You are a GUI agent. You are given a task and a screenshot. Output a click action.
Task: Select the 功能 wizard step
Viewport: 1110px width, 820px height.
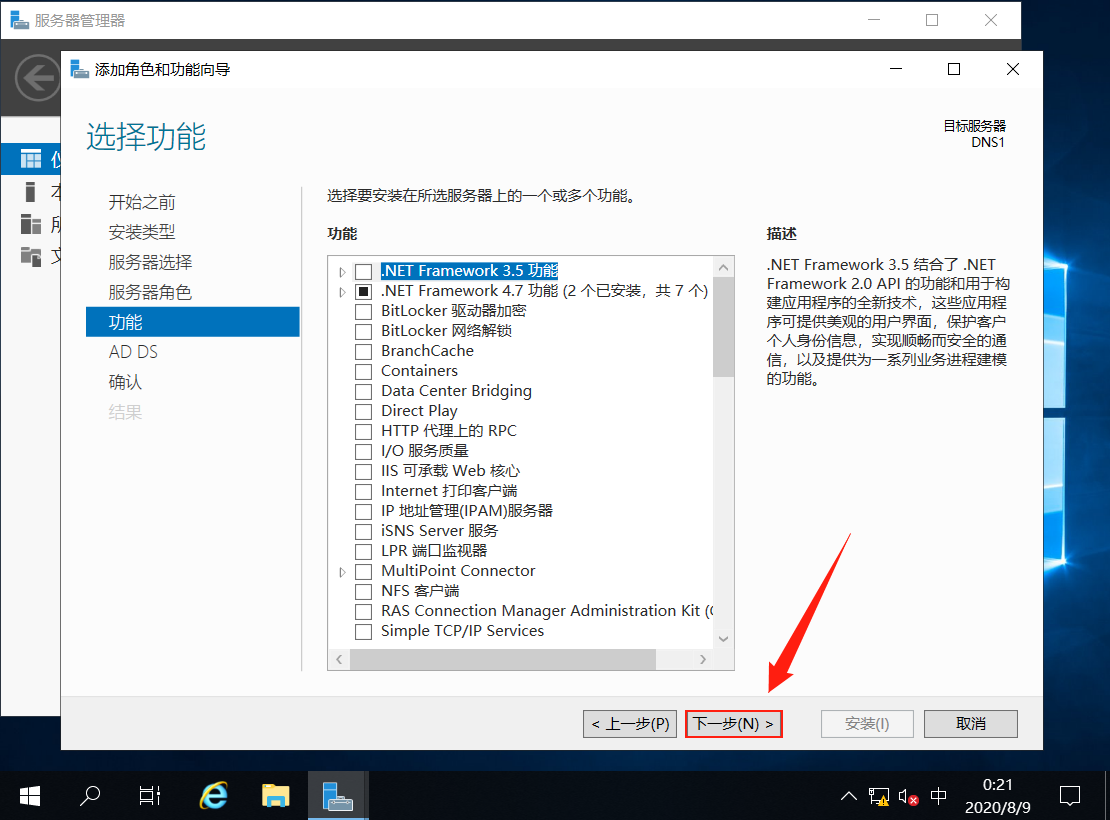point(193,322)
